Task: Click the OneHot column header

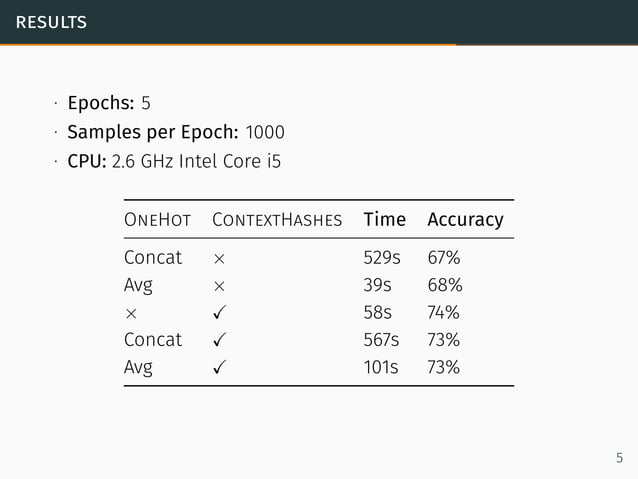Action: (x=157, y=219)
